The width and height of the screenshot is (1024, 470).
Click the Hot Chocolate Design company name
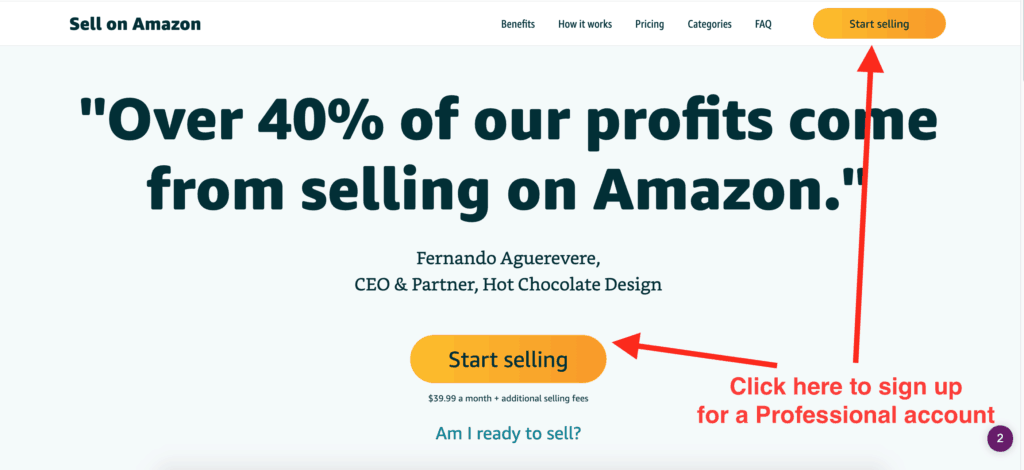(572, 285)
